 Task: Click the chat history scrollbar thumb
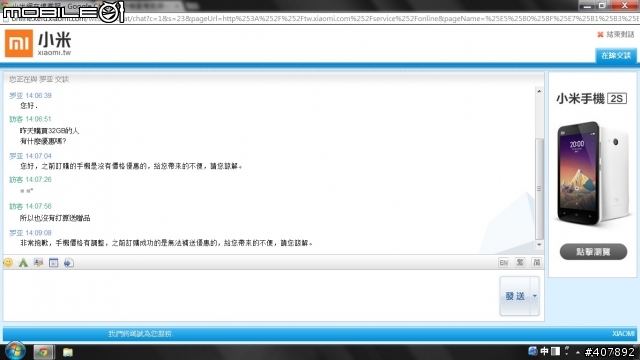click(x=539, y=189)
